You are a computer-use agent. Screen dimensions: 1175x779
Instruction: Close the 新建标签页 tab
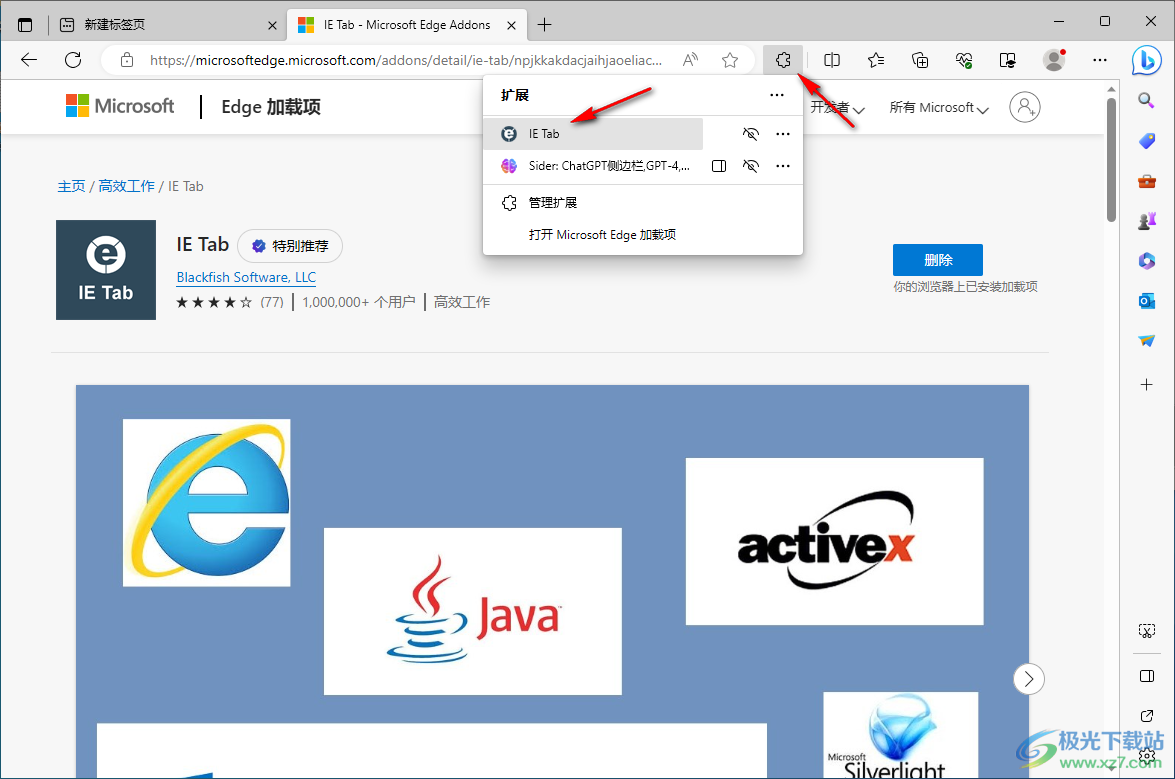272,25
